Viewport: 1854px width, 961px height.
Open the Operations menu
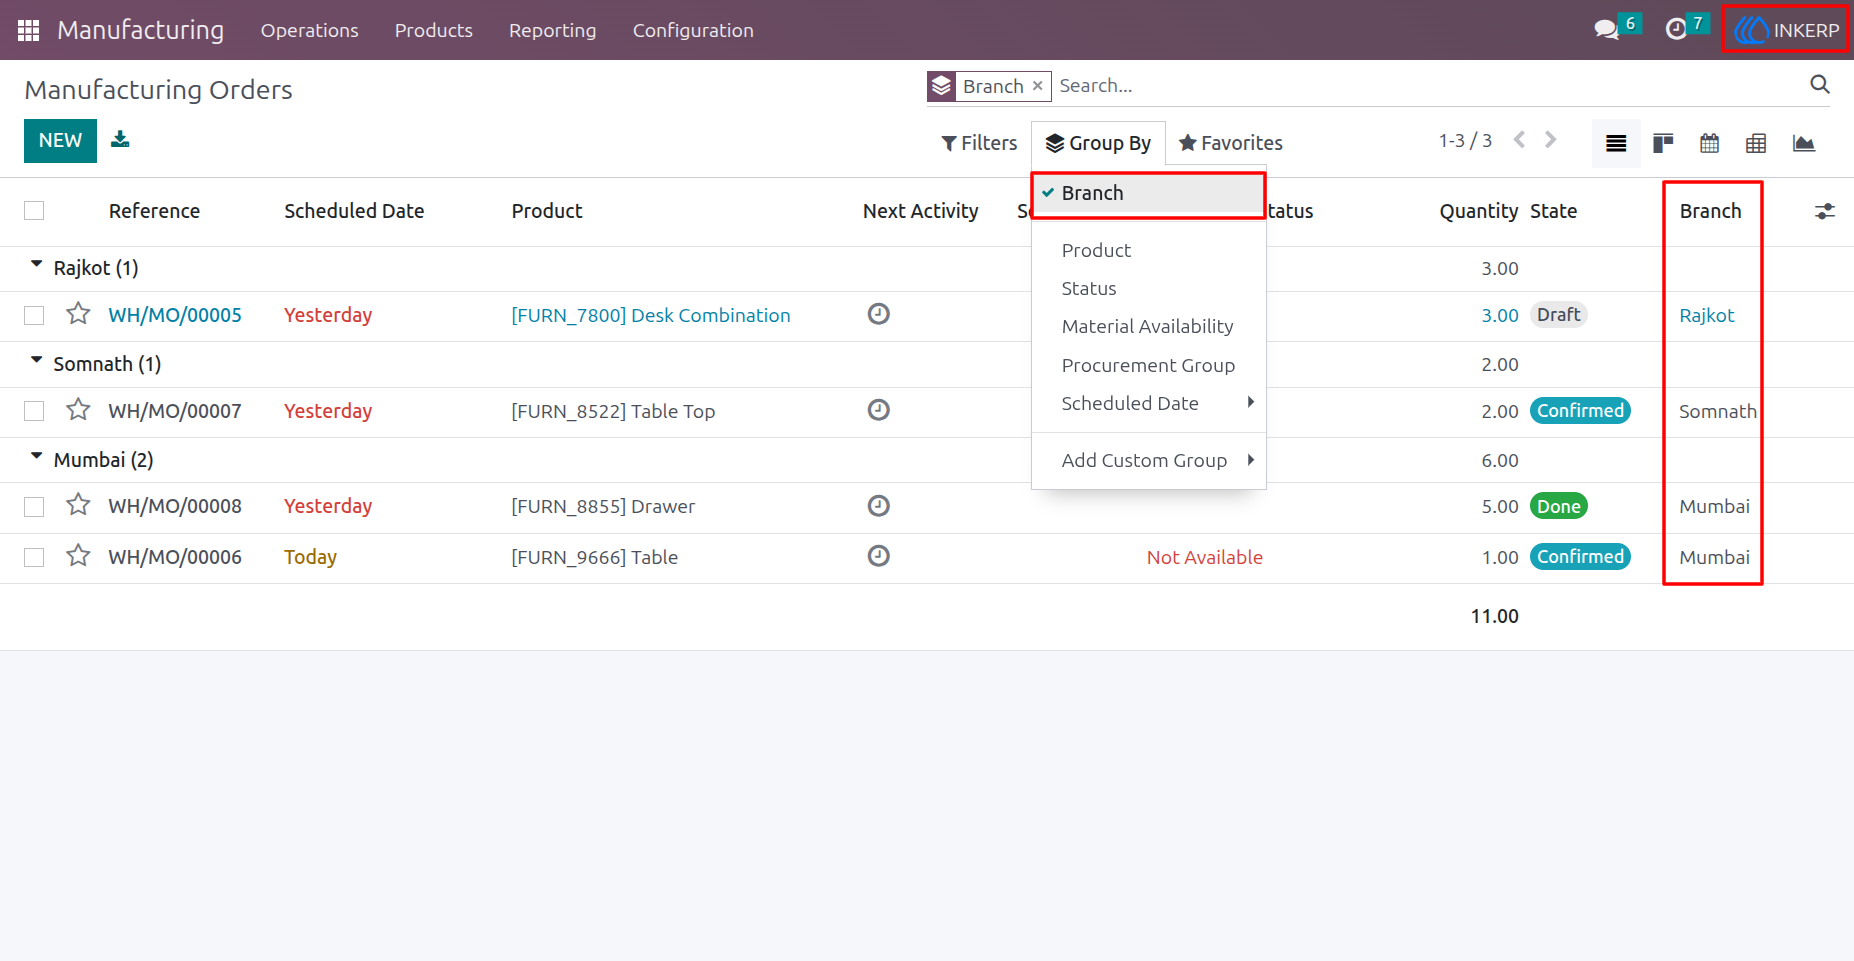pyautogui.click(x=310, y=30)
